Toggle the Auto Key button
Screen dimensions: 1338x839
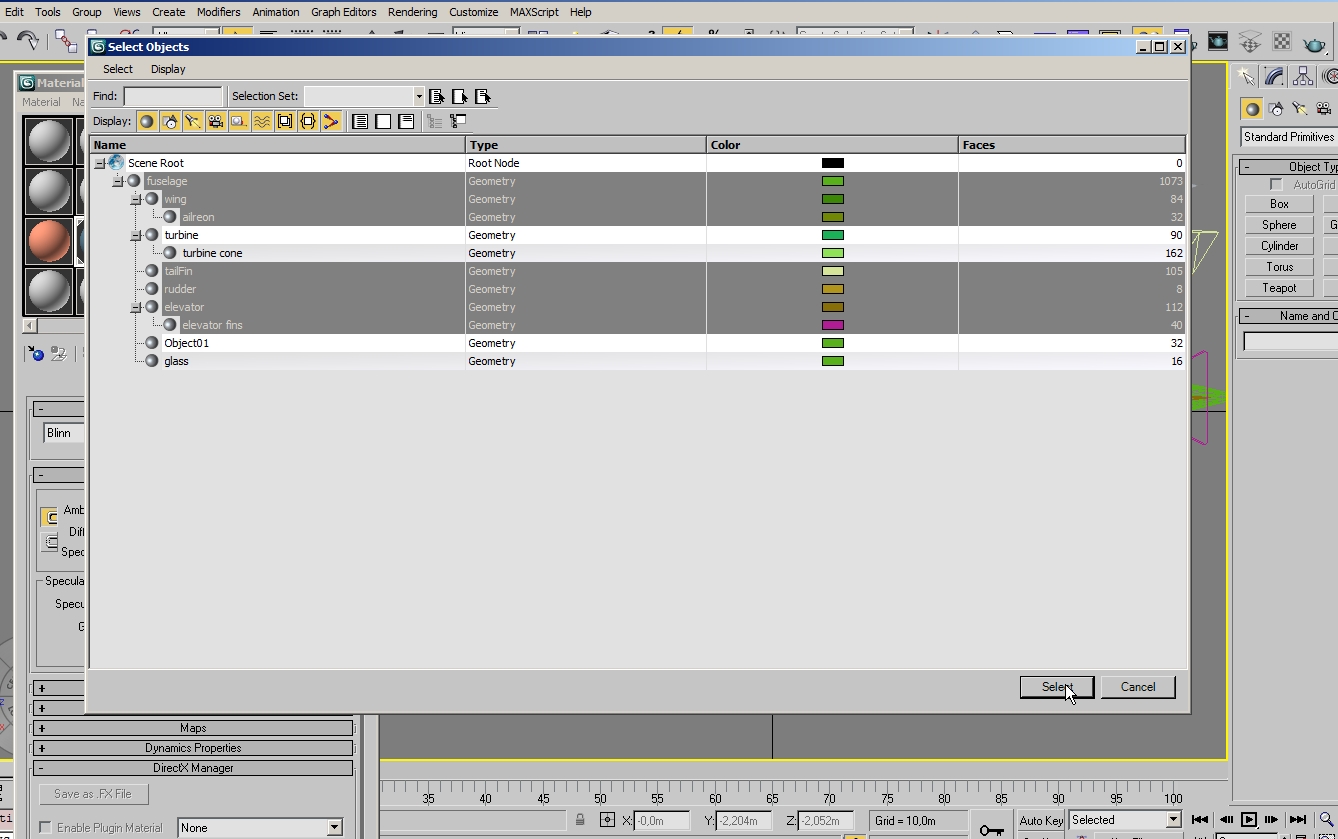1040,821
